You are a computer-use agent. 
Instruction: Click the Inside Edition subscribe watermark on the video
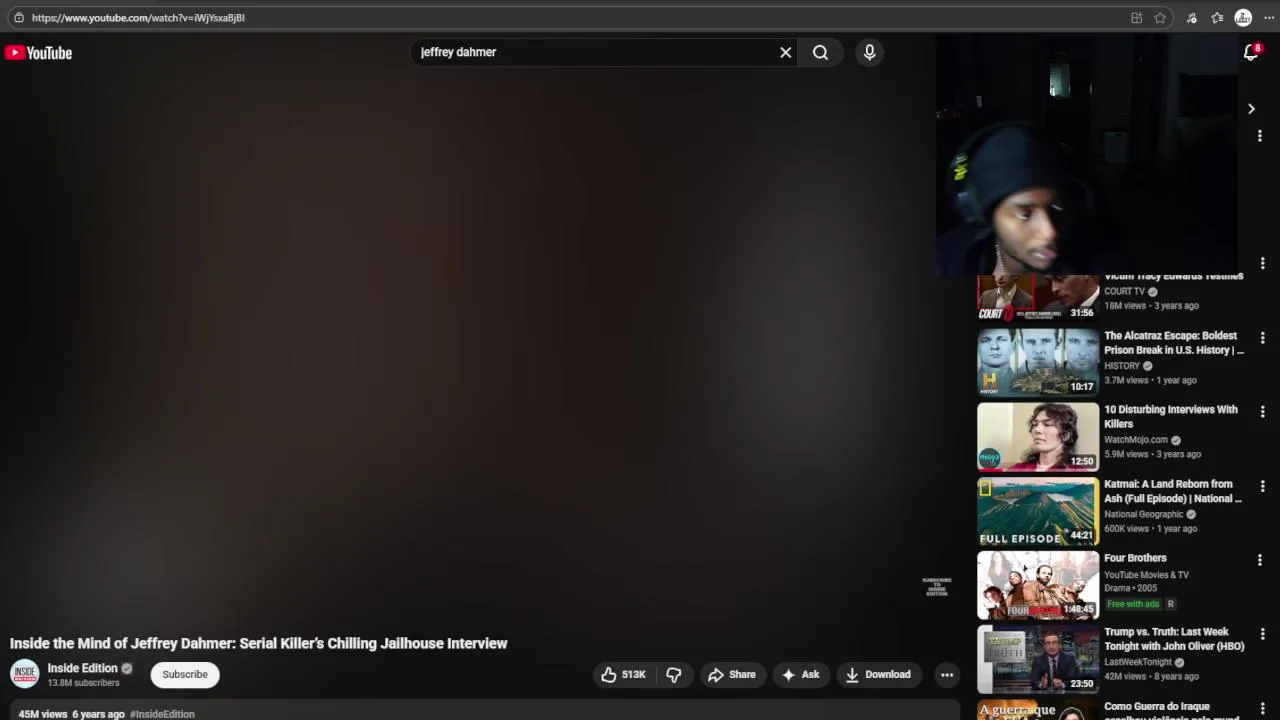tap(937, 586)
